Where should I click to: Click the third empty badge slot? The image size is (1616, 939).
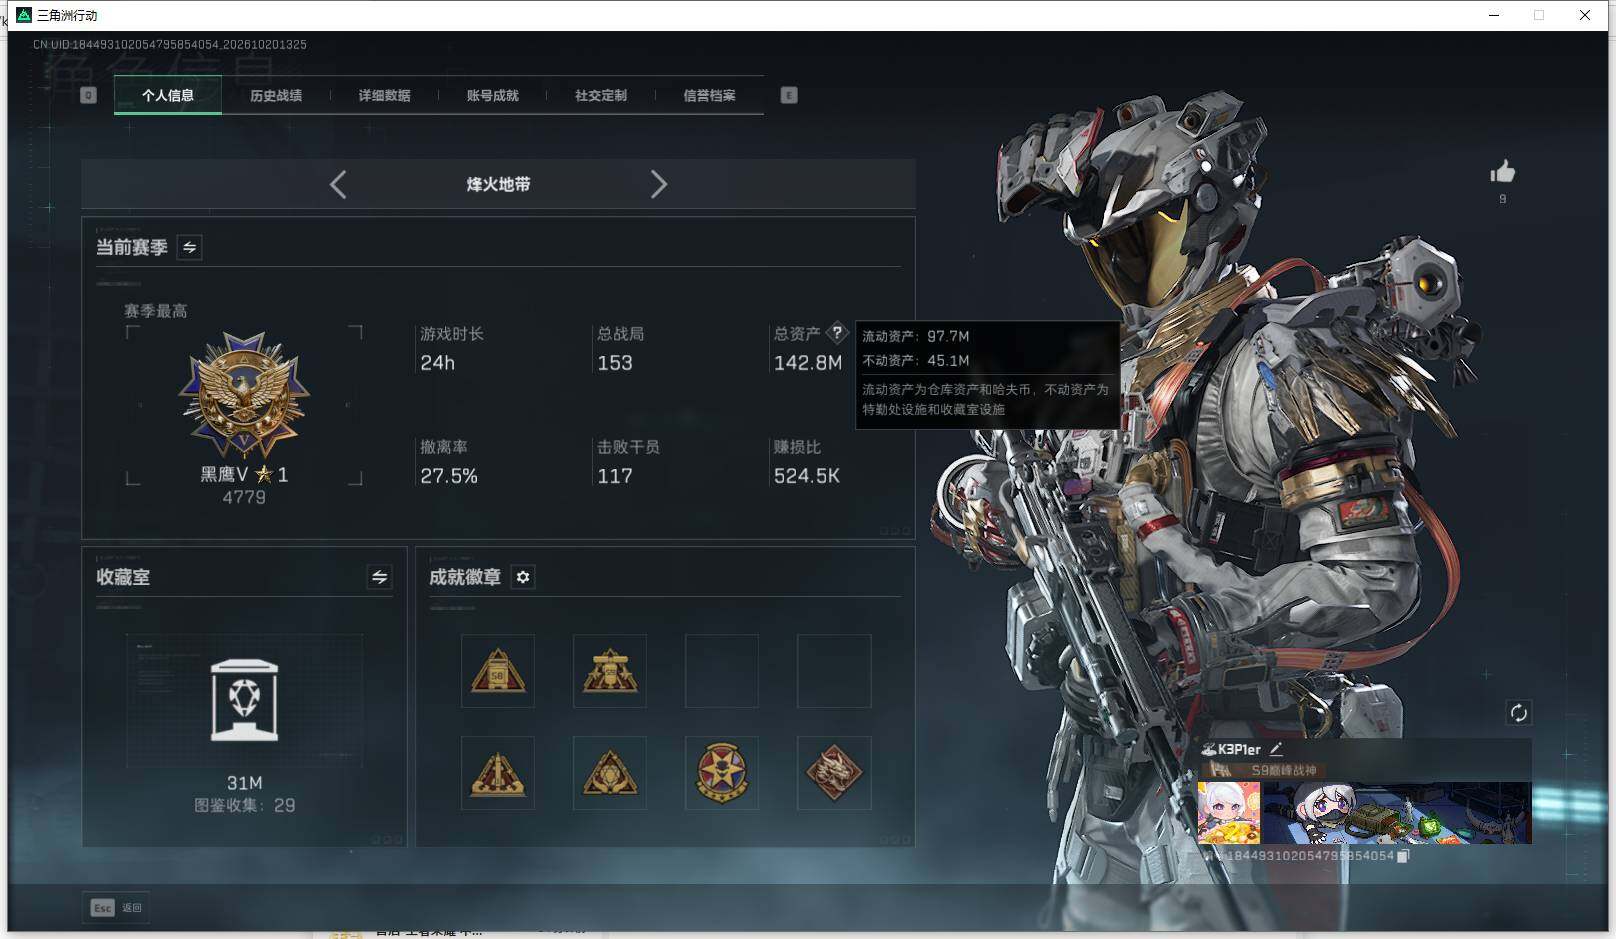click(x=722, y=671)
